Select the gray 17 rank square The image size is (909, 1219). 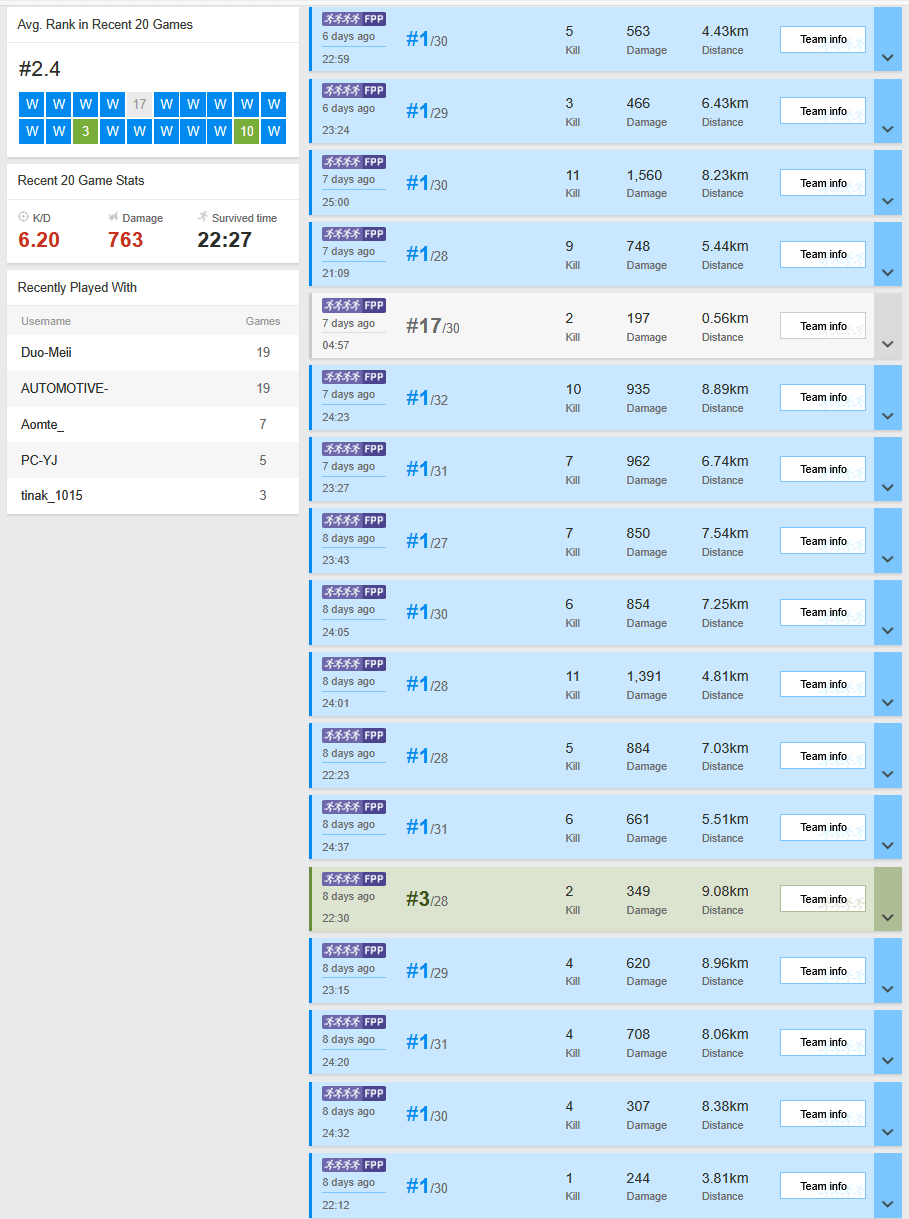(x=139, y=105)
